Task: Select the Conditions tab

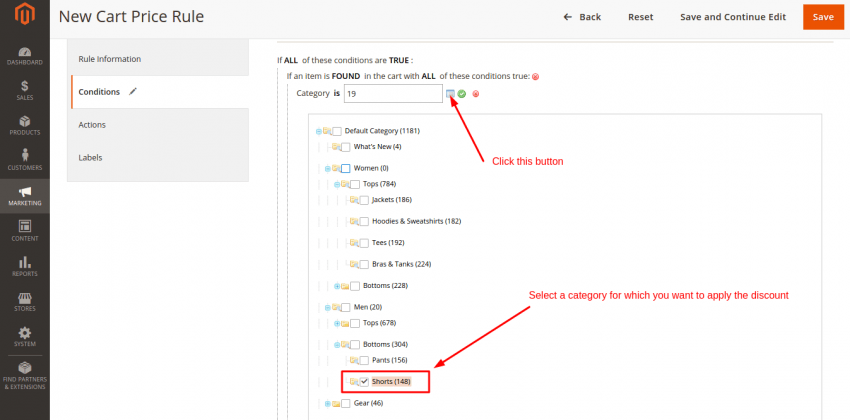Action: click(160, 92)
